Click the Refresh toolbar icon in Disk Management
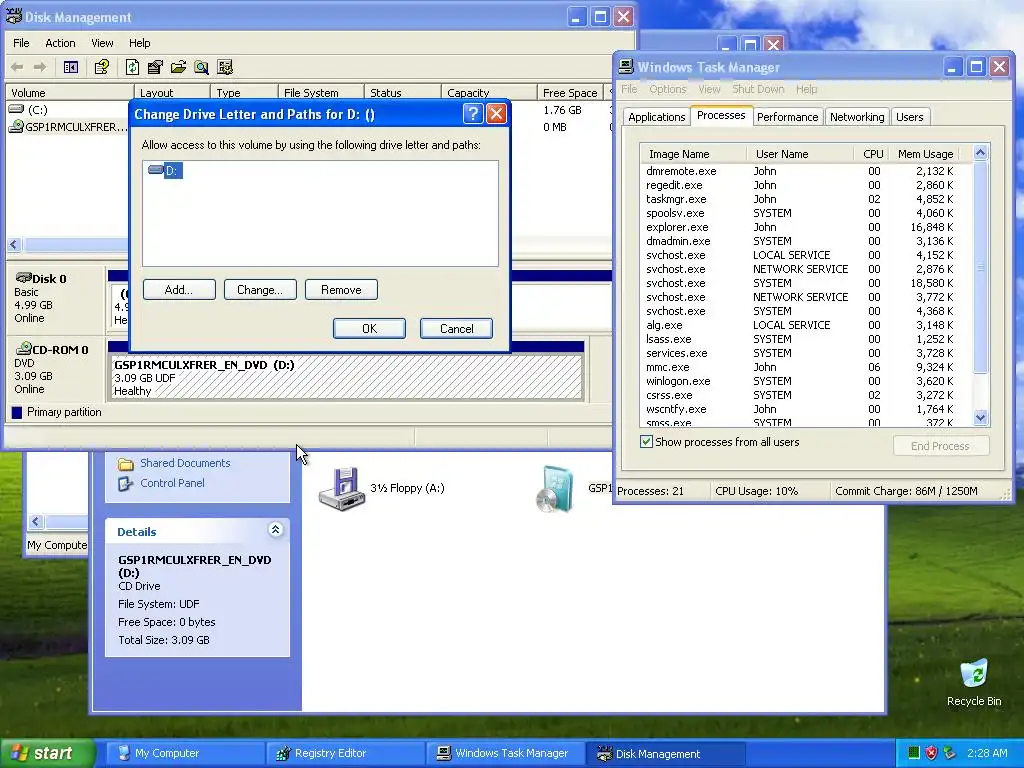Image resolution: width=1024 pixels, height=768 pixels. coord(132,67)
